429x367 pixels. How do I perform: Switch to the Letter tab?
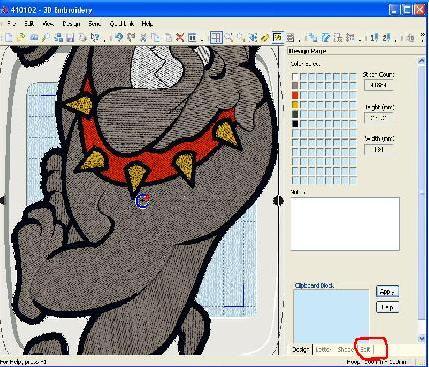(323, 349)
